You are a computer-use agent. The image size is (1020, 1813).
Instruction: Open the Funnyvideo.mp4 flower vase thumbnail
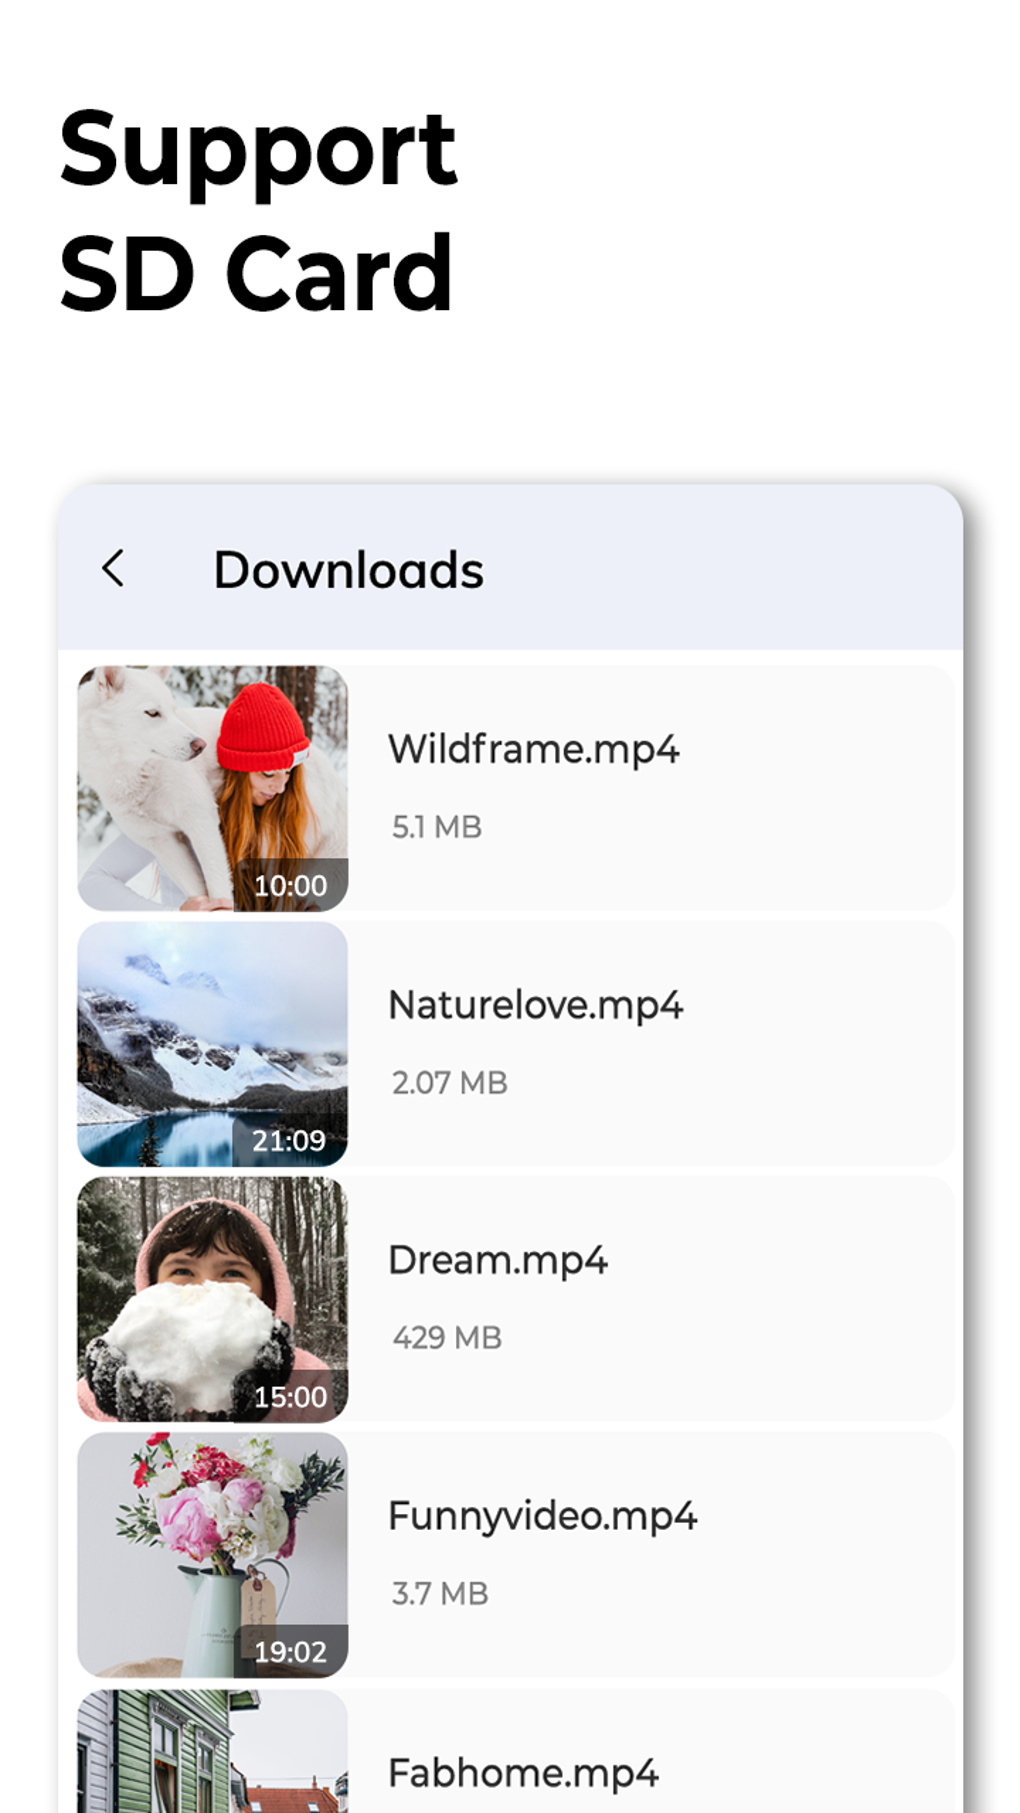point(213,1555)
